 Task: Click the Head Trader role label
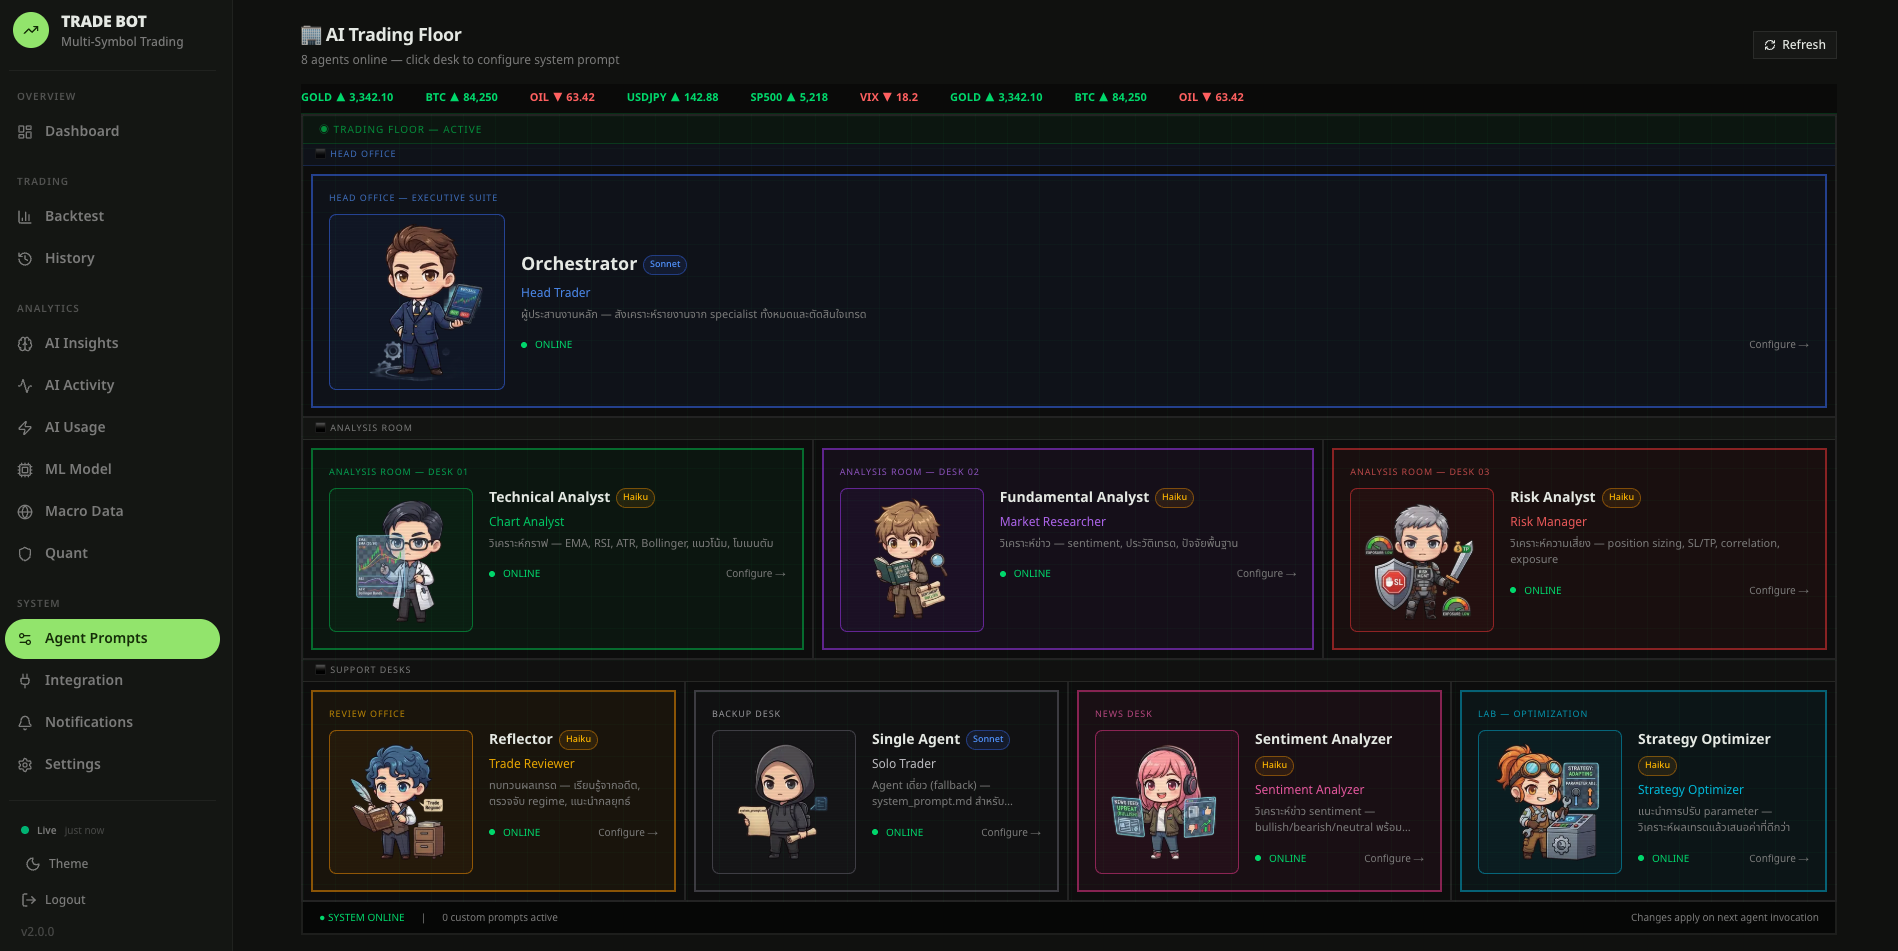pyautogui.click(x=555, y=293)
